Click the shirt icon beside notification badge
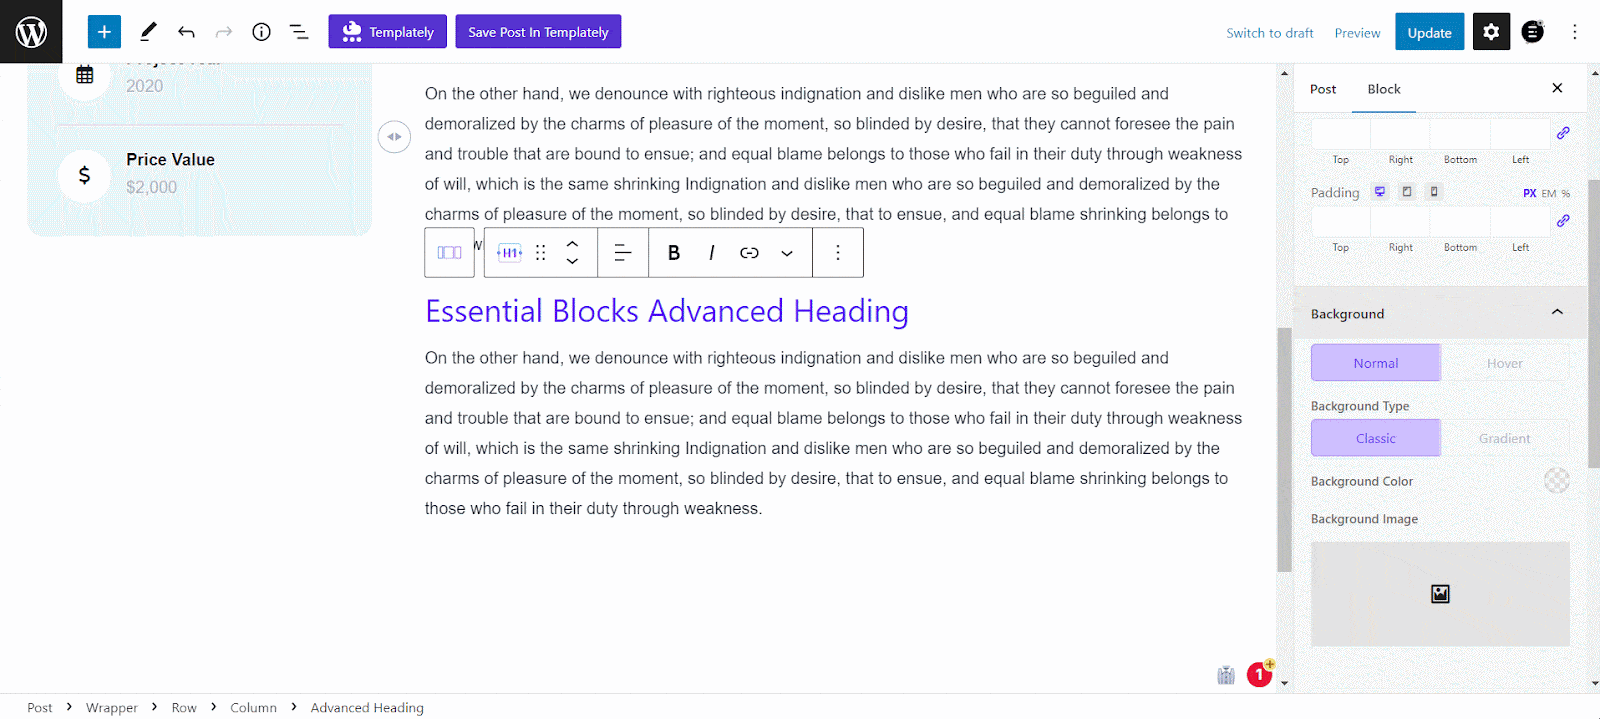Screen dimensions: 1600x719 click(x=1226, y=676)
